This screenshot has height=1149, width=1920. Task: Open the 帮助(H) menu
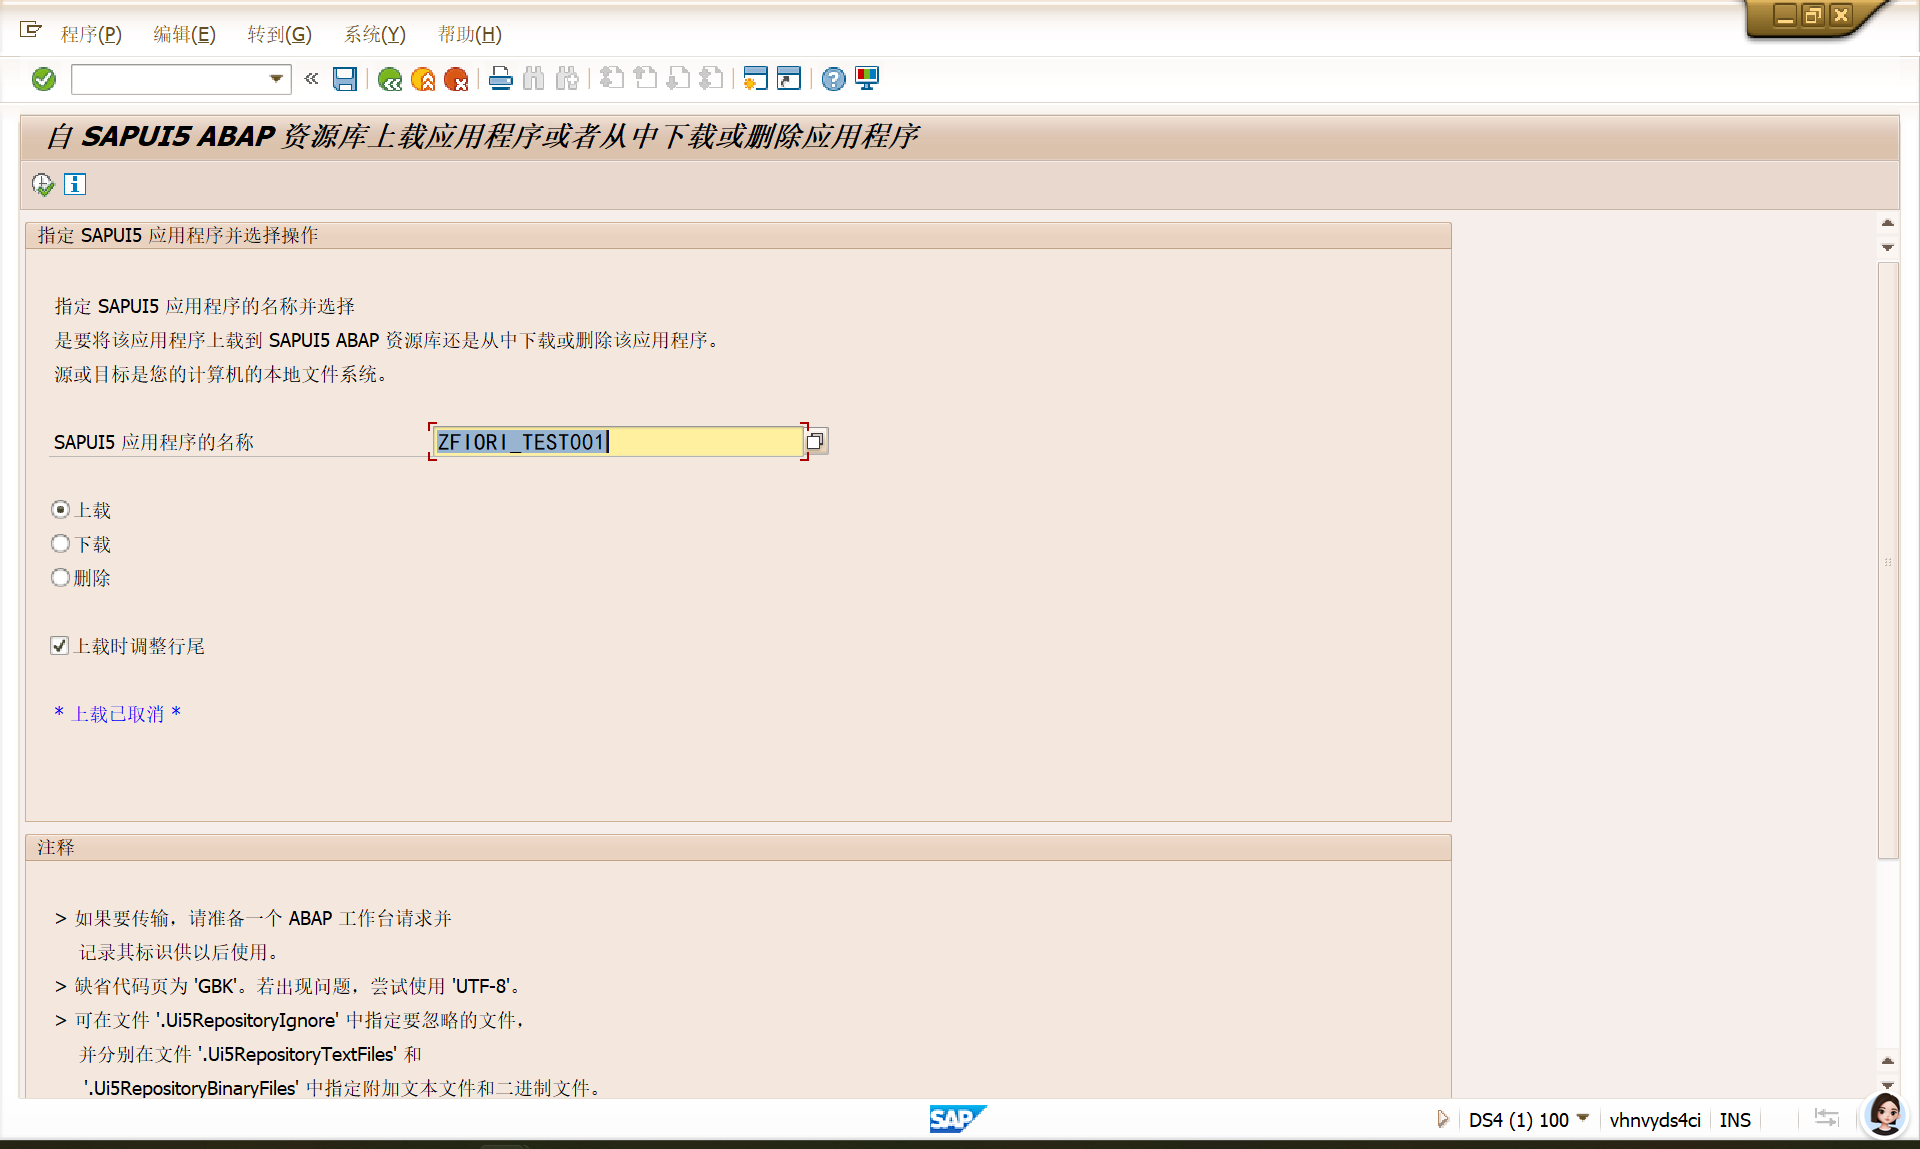click(470, 34)
